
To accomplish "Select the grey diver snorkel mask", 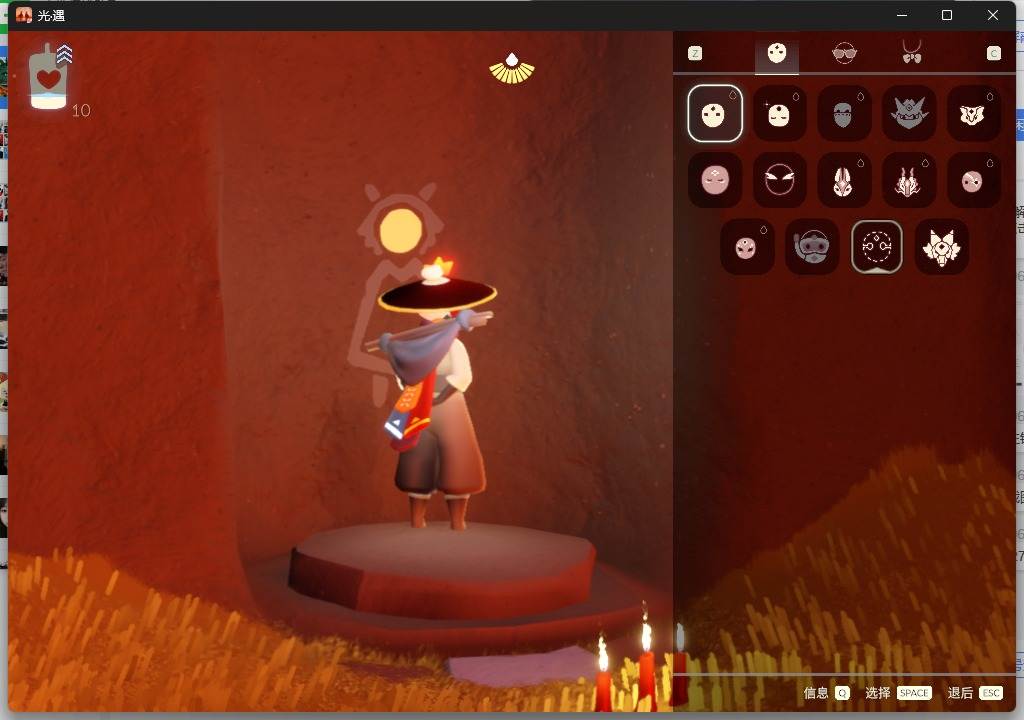I will coord(812,247).
